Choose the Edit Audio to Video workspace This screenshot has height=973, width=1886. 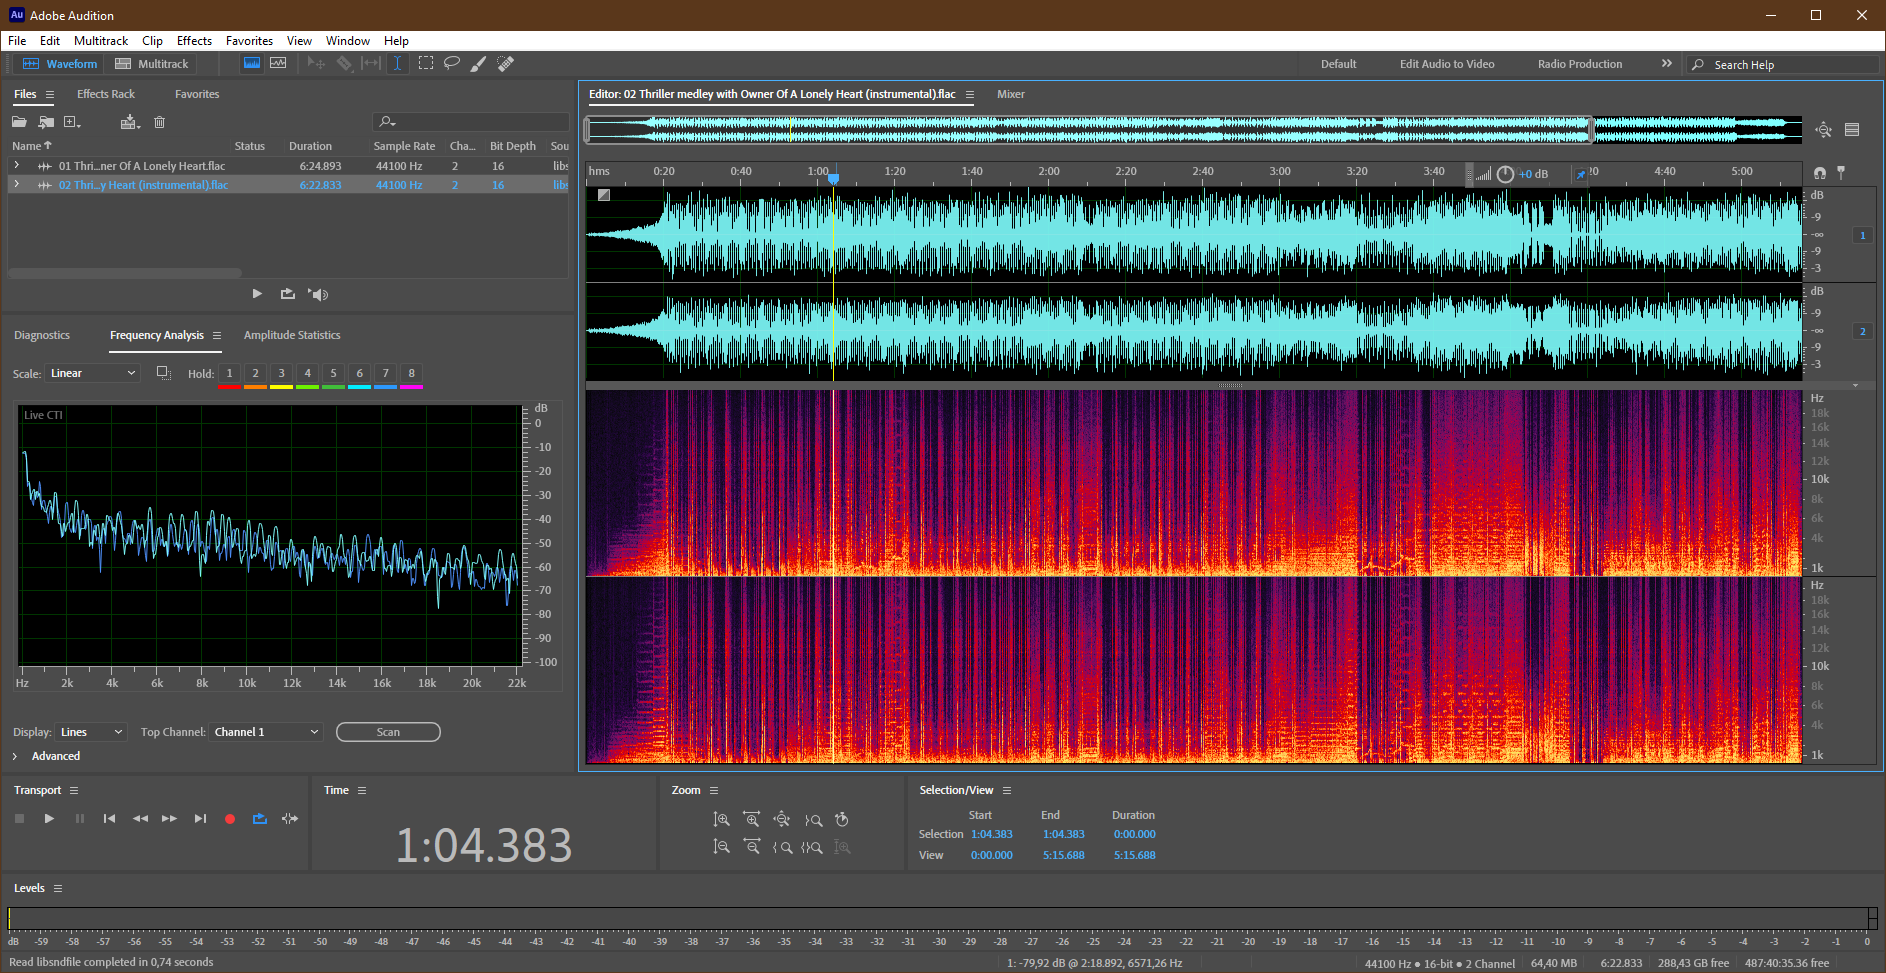click(1447, 64)
